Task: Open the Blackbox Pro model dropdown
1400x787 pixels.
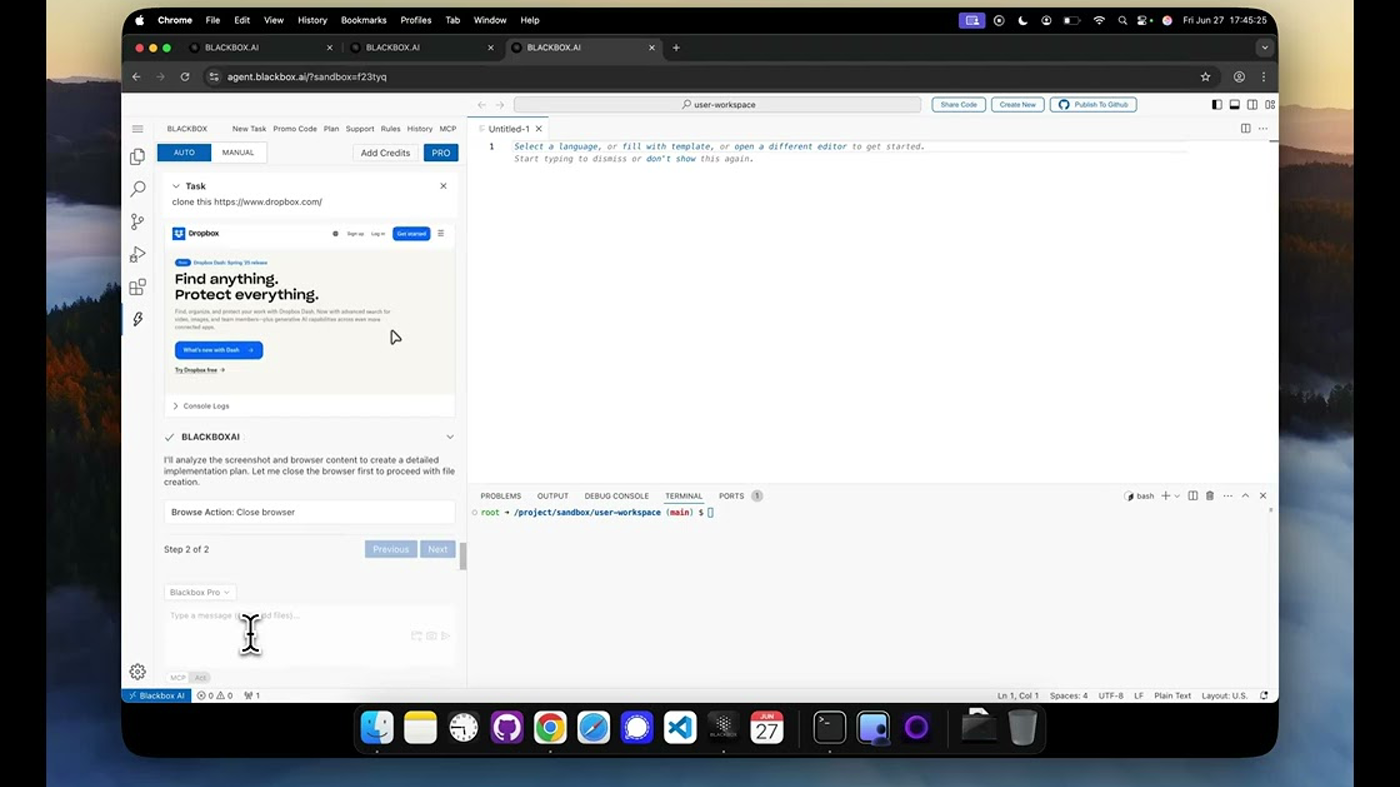Action: click(x=200, y=592)
